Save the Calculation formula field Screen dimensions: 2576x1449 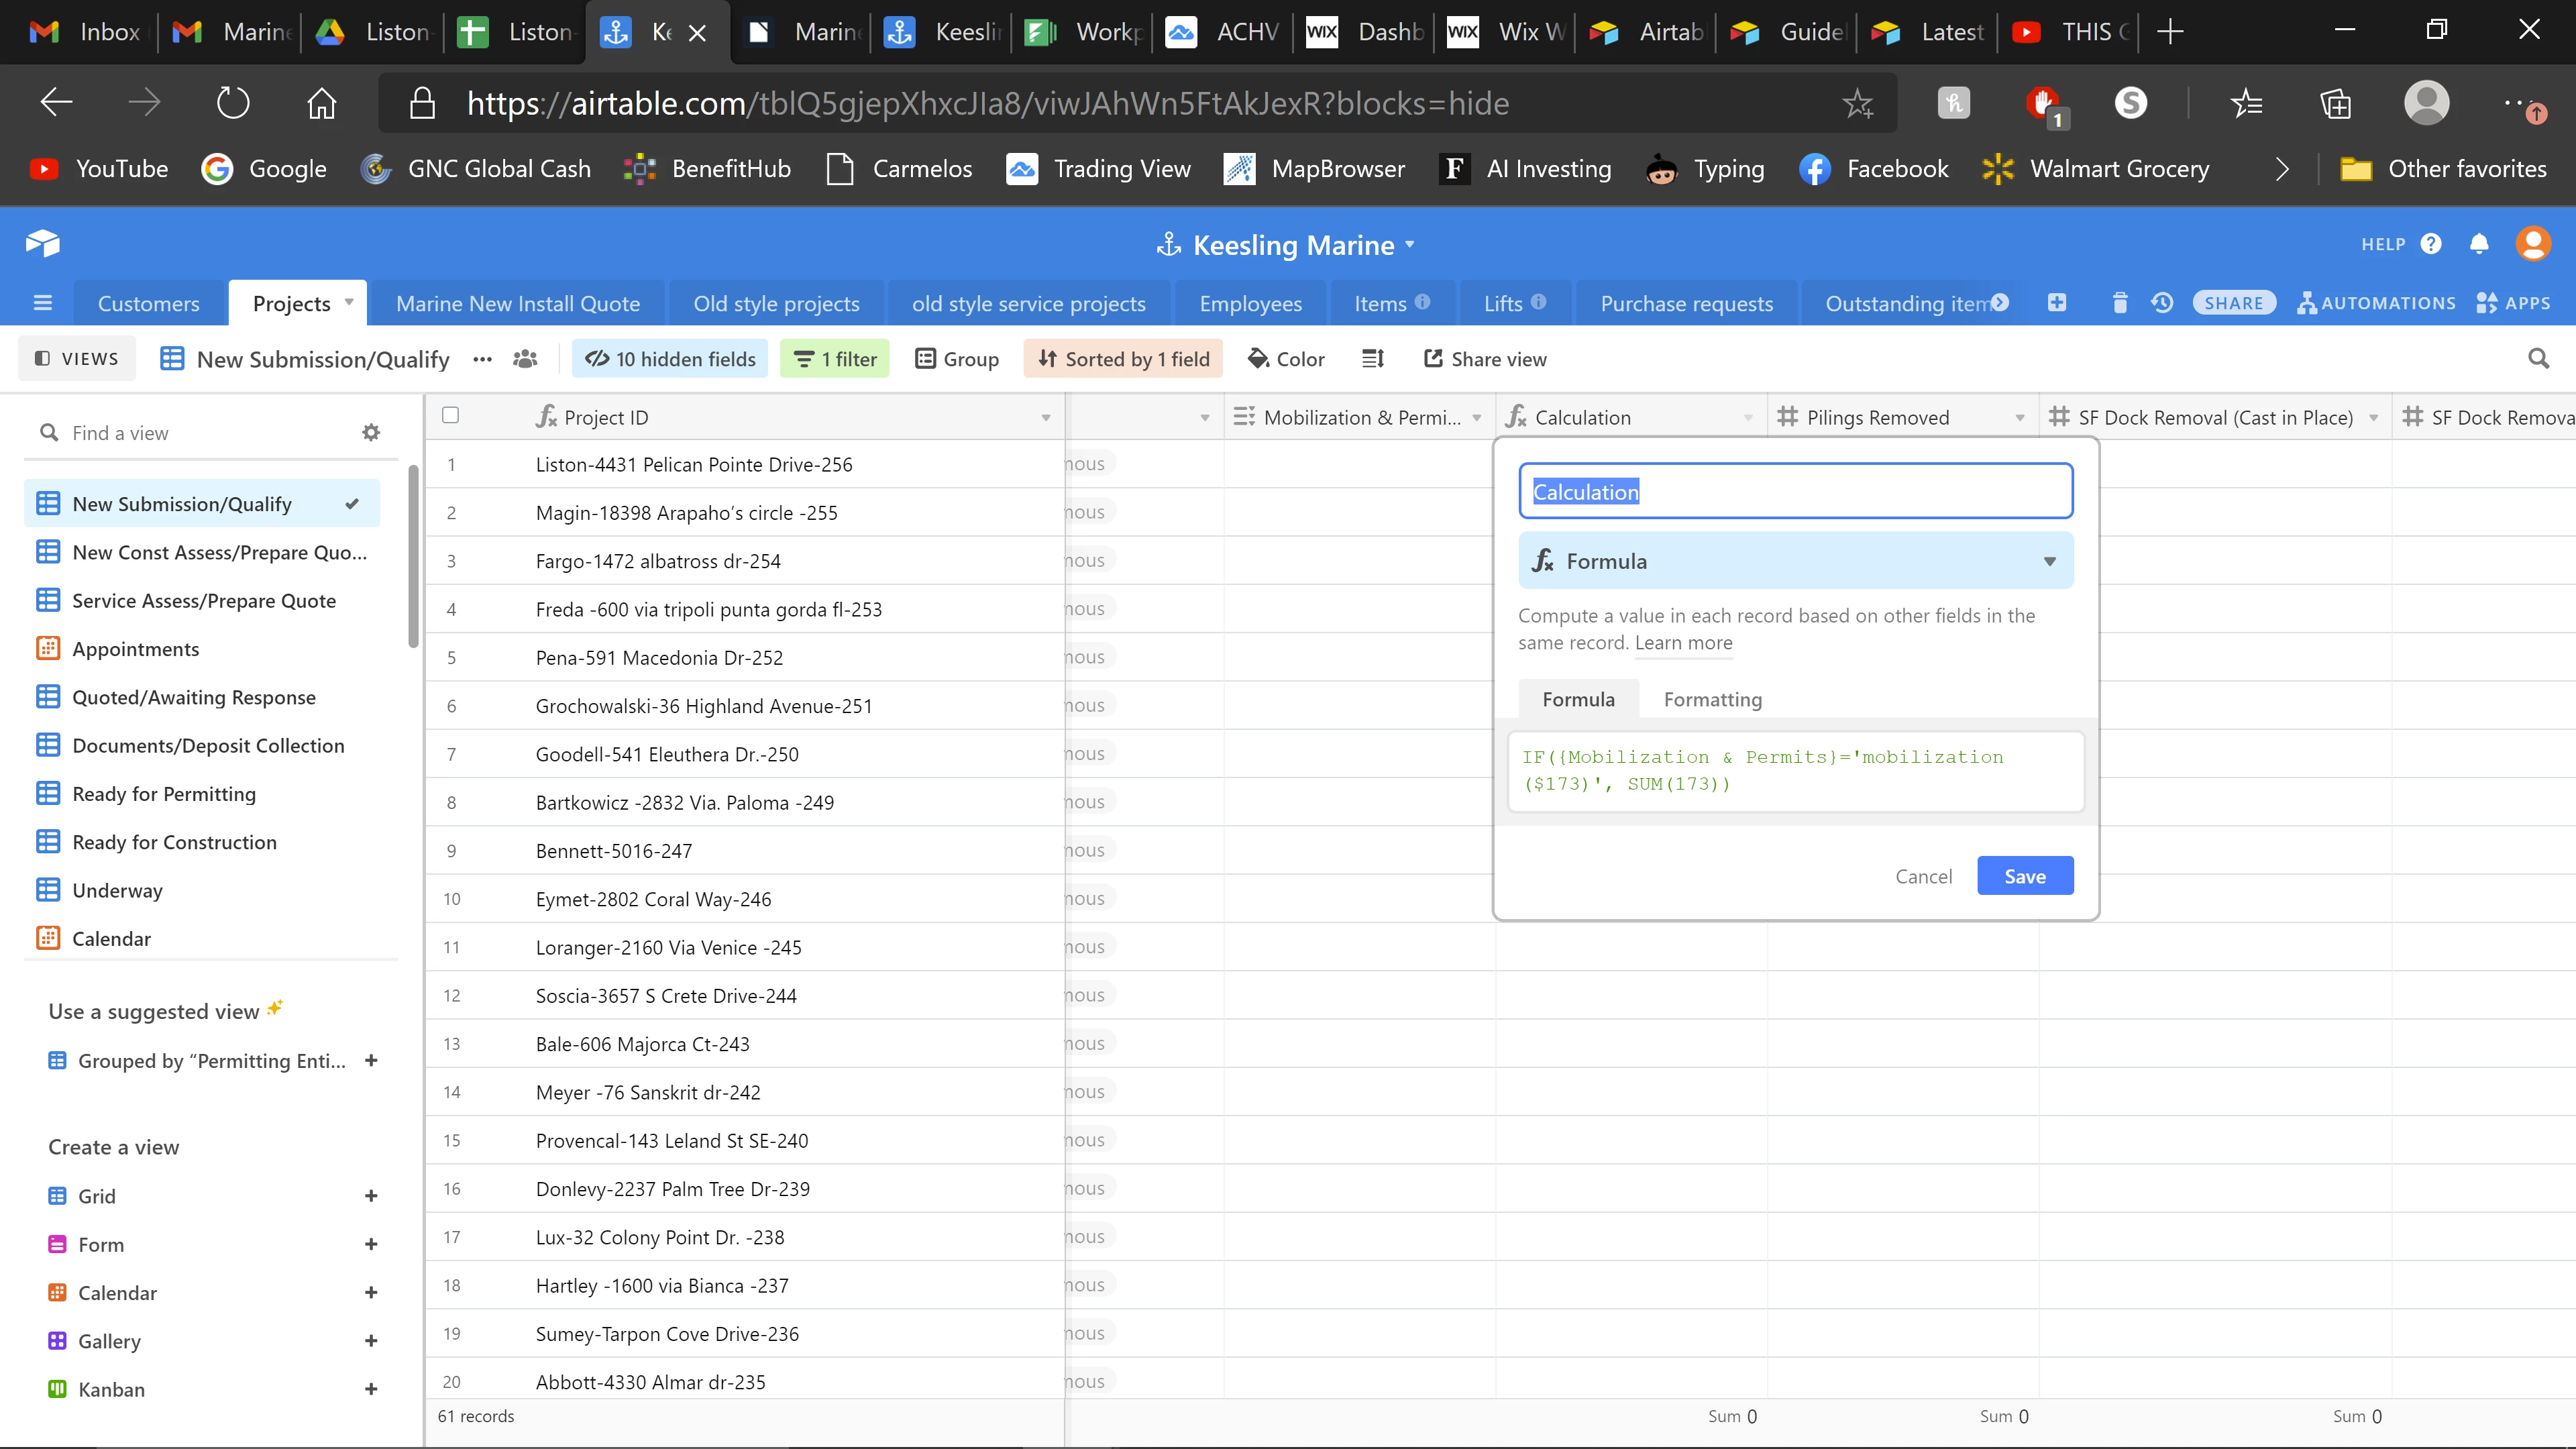pos(2025,876)
